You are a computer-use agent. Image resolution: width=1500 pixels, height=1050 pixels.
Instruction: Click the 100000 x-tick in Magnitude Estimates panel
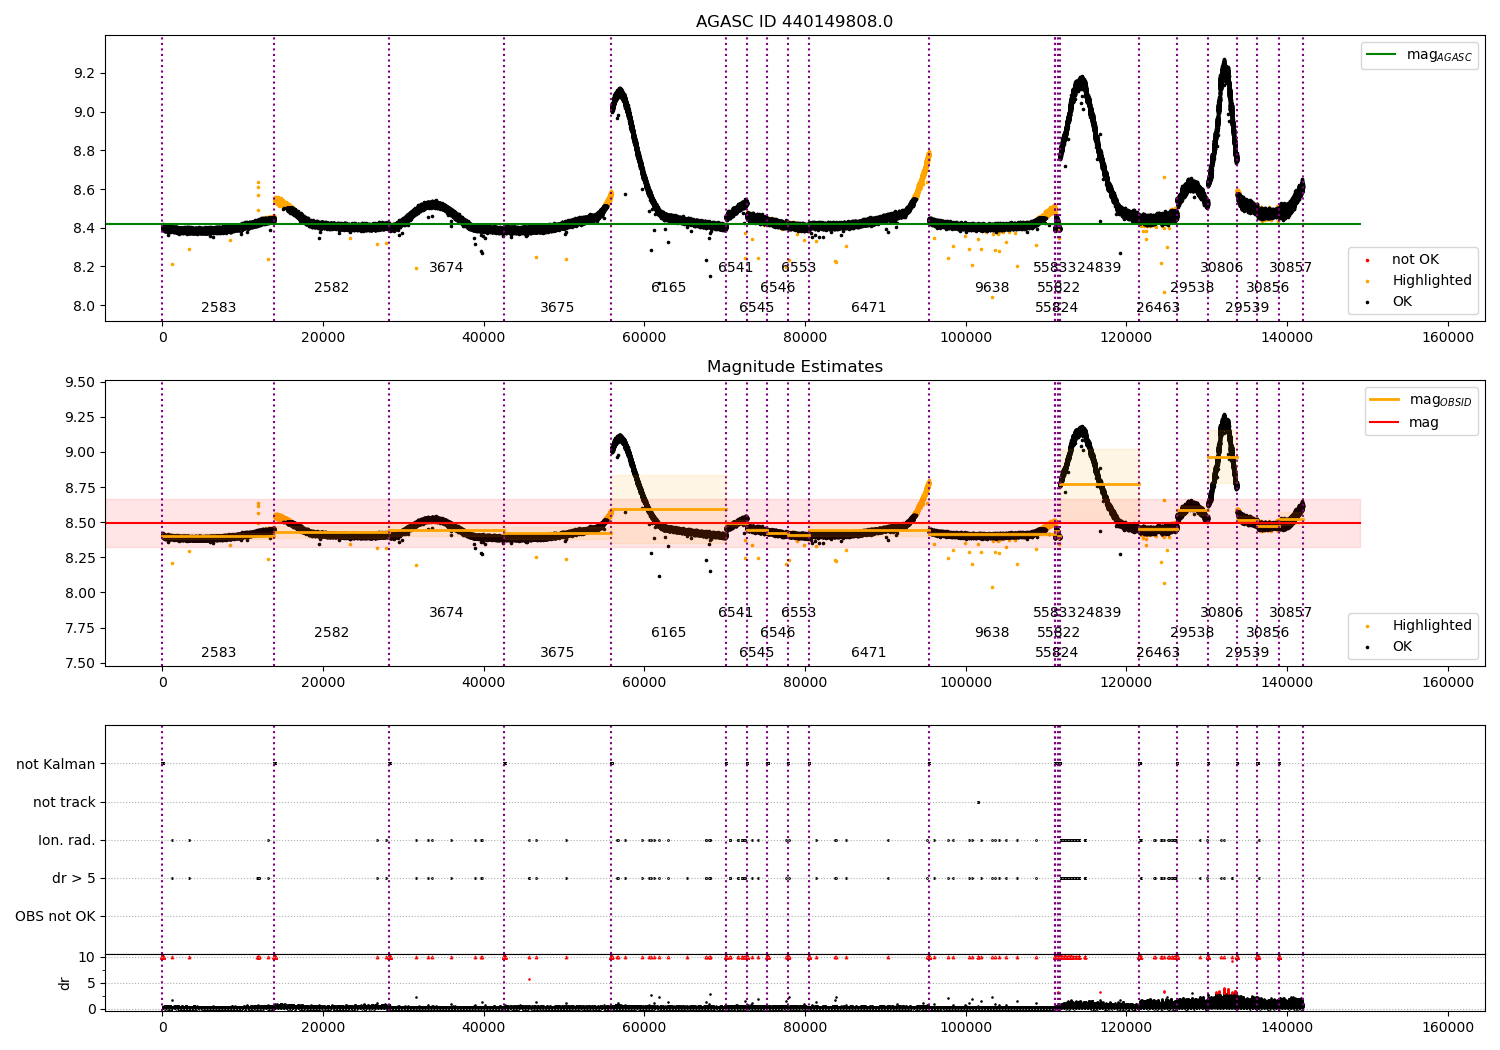click(x=966, y=682)
